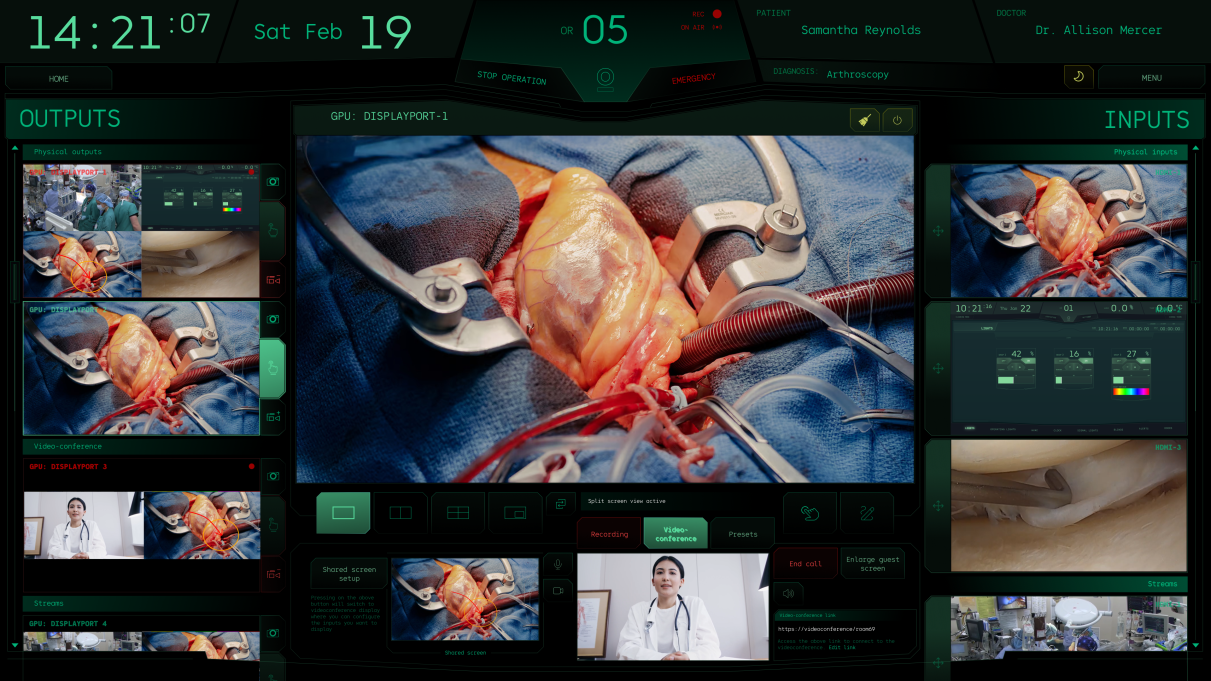Click the webcam icon below OR 05
1211x681 pixels.
point(605,78)
